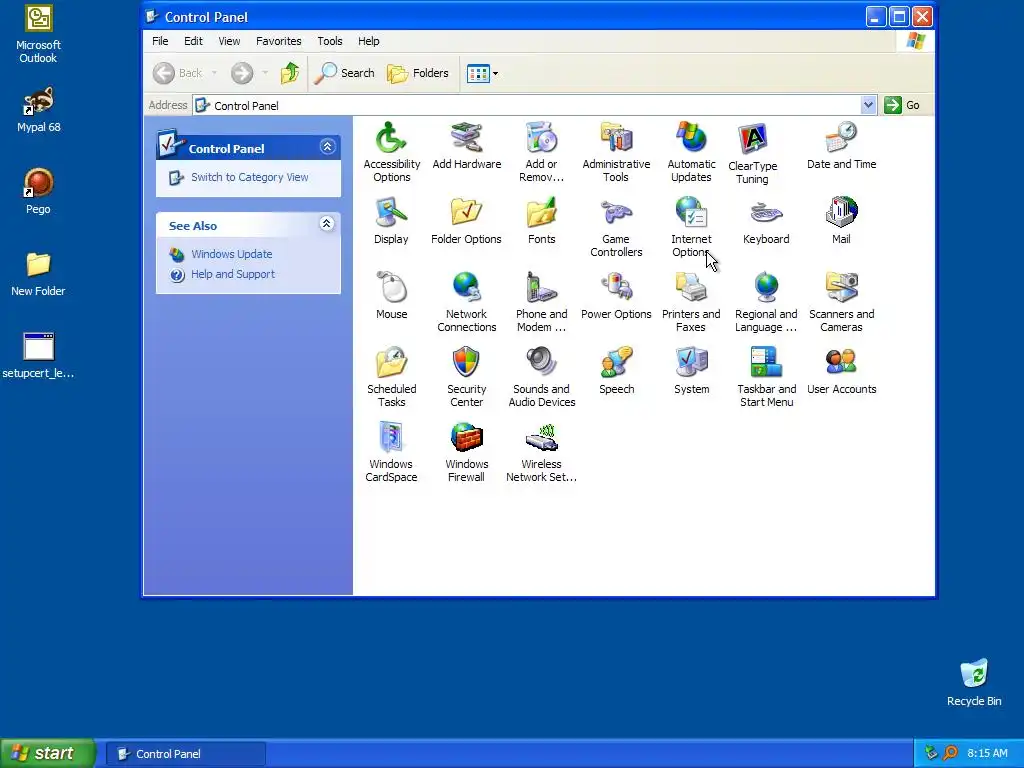Open the Power Options icon

(616, 296)
